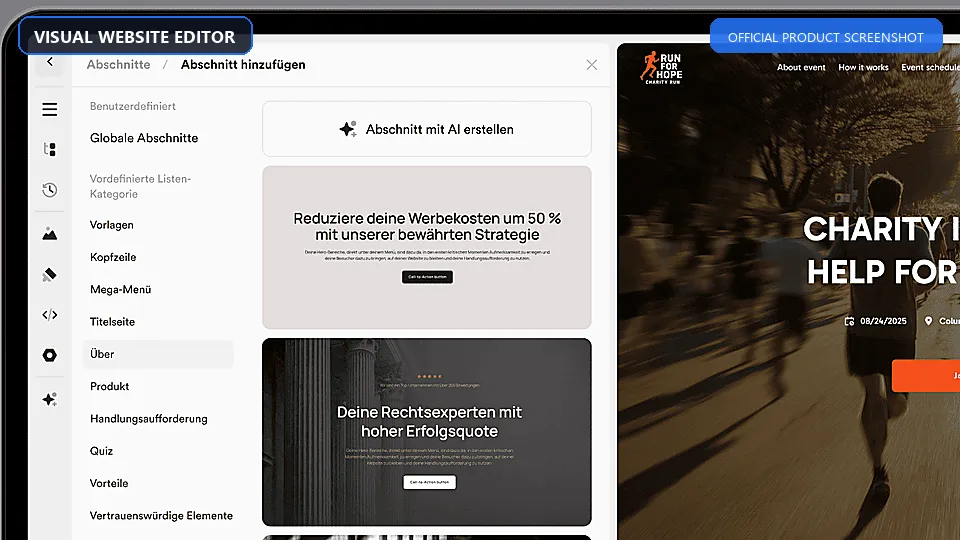Select the Titelseite category

pyautogui.click(x=112, y=321)
